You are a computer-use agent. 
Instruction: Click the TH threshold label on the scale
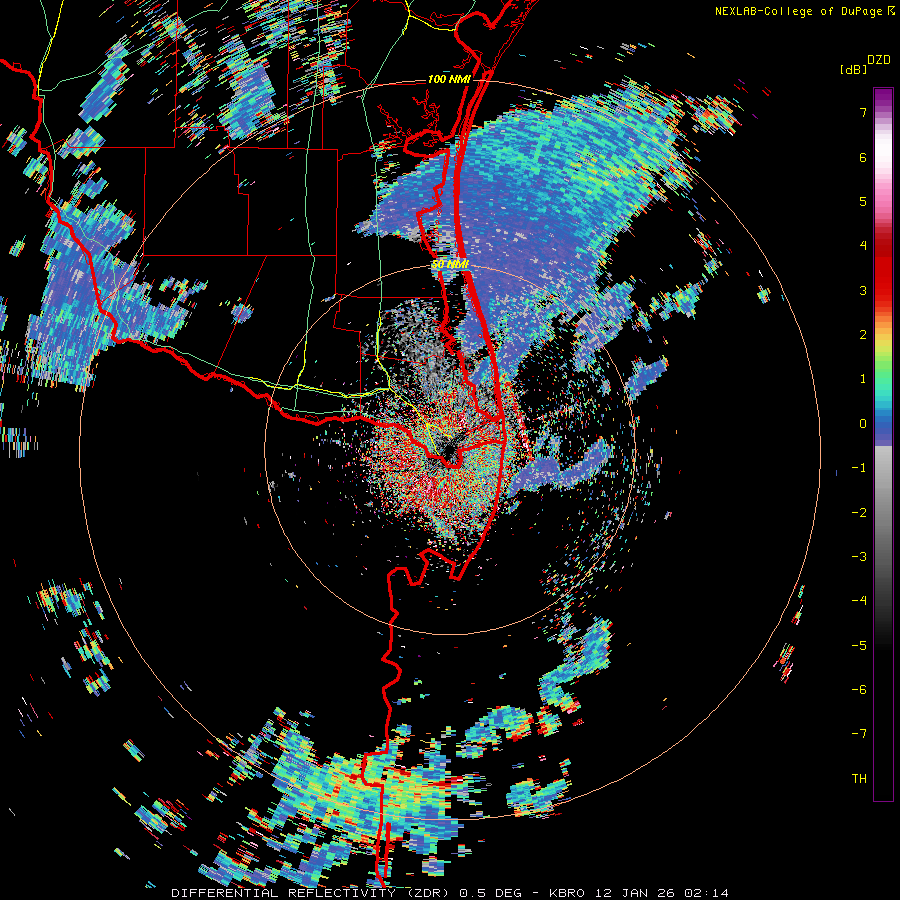point(859,779)
